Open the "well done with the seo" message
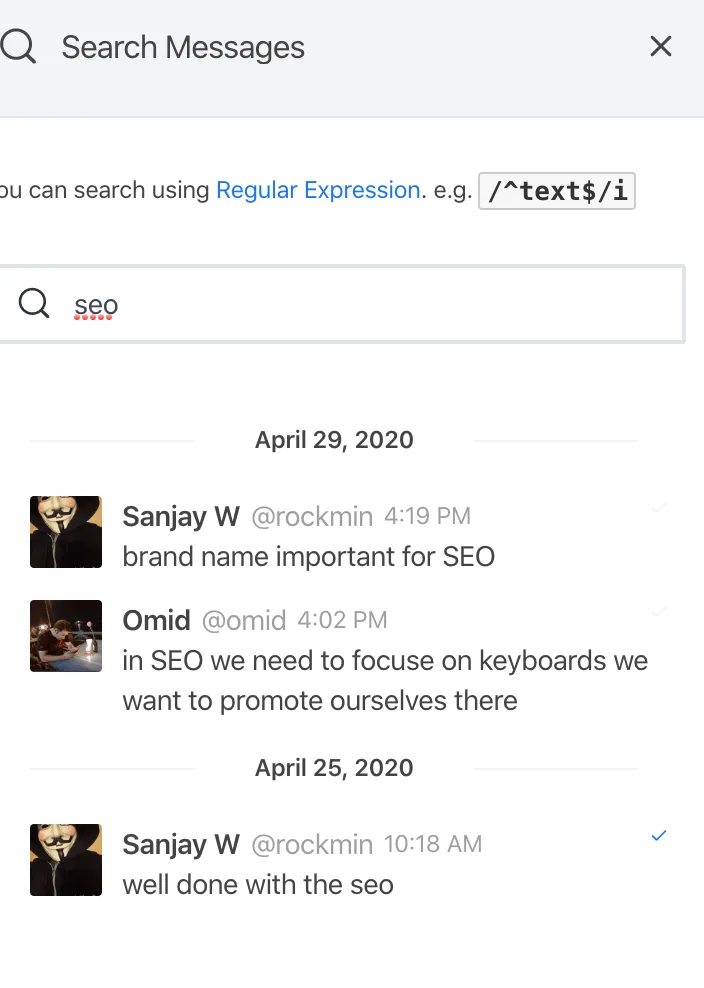The height and width of the screenshot is (988, 704). tap(258, 885)
